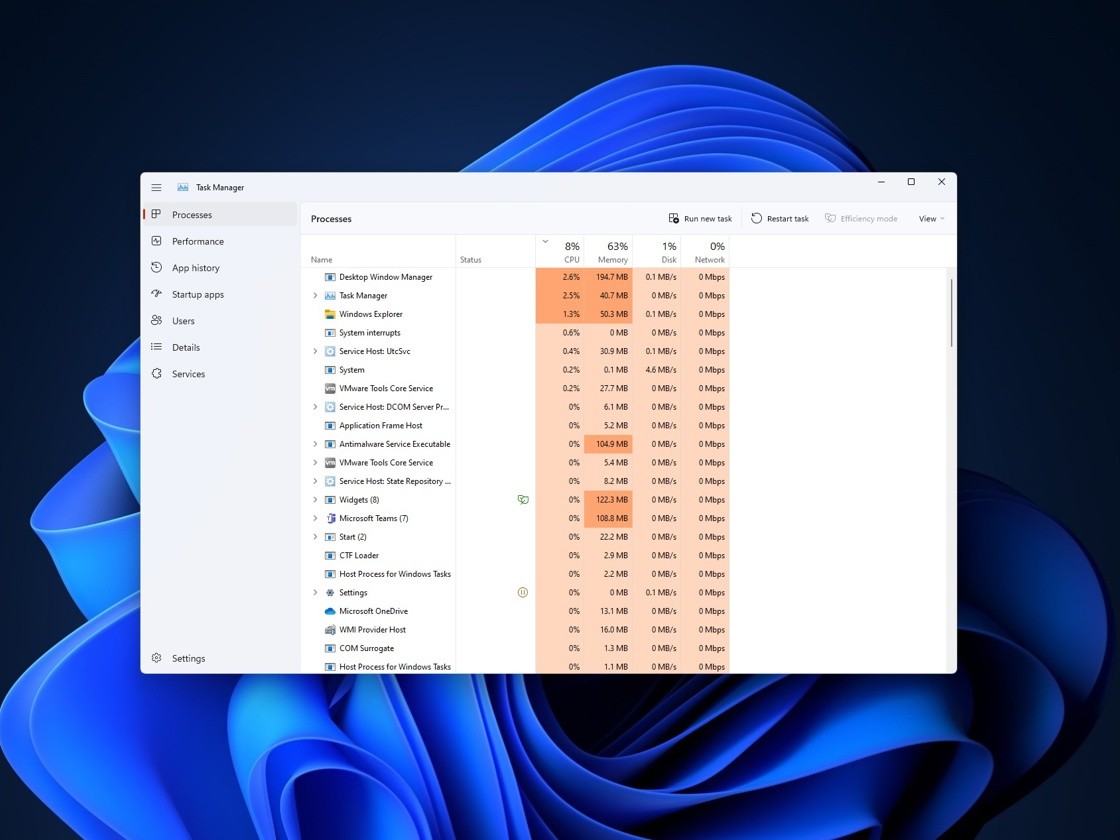The image size is (1120, 840).
Task: Click the vertical scrollbar of process list
Action: (x=951, y=312)
